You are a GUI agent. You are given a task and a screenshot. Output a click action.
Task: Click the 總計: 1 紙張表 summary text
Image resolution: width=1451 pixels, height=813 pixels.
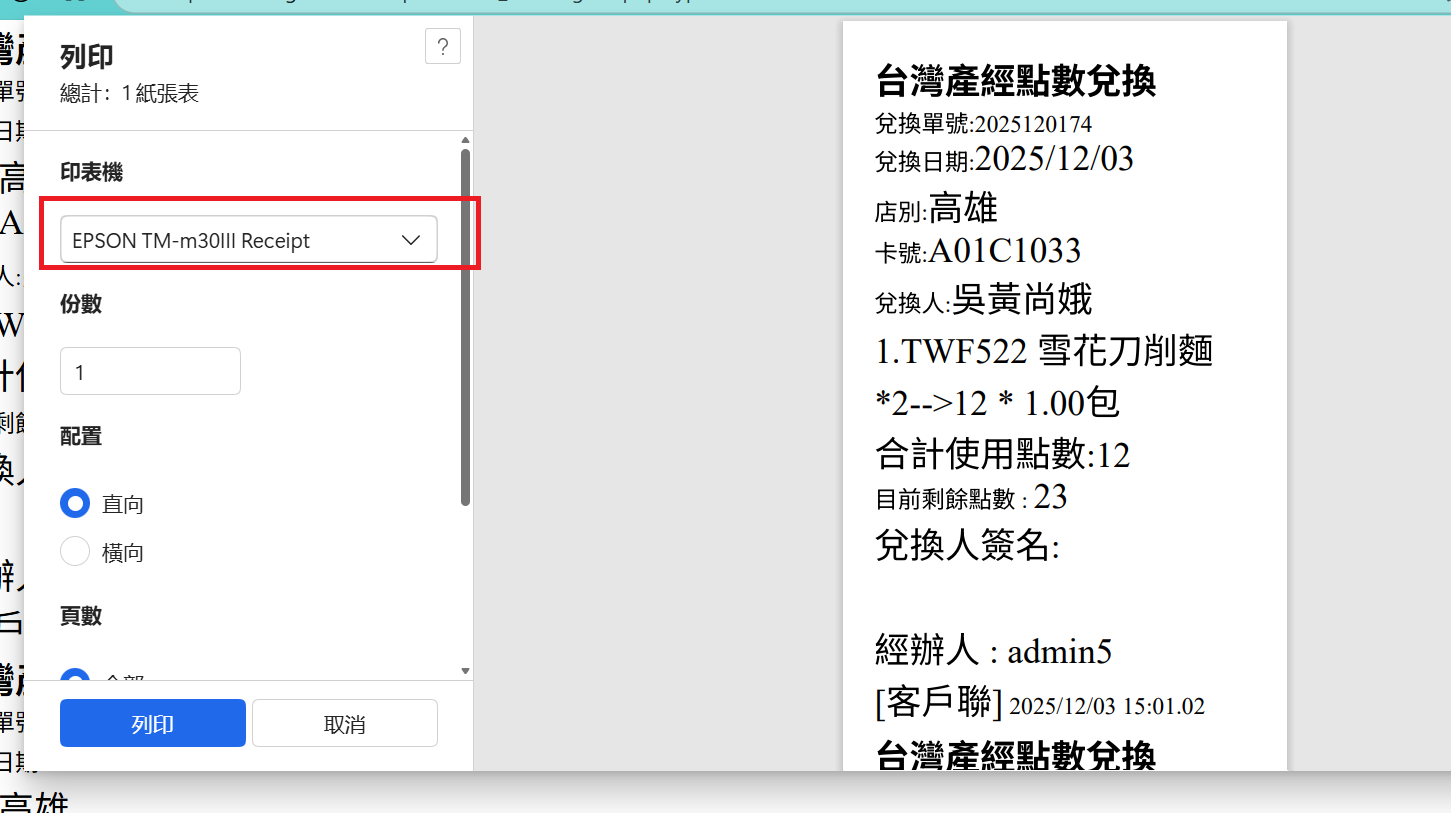129,94
